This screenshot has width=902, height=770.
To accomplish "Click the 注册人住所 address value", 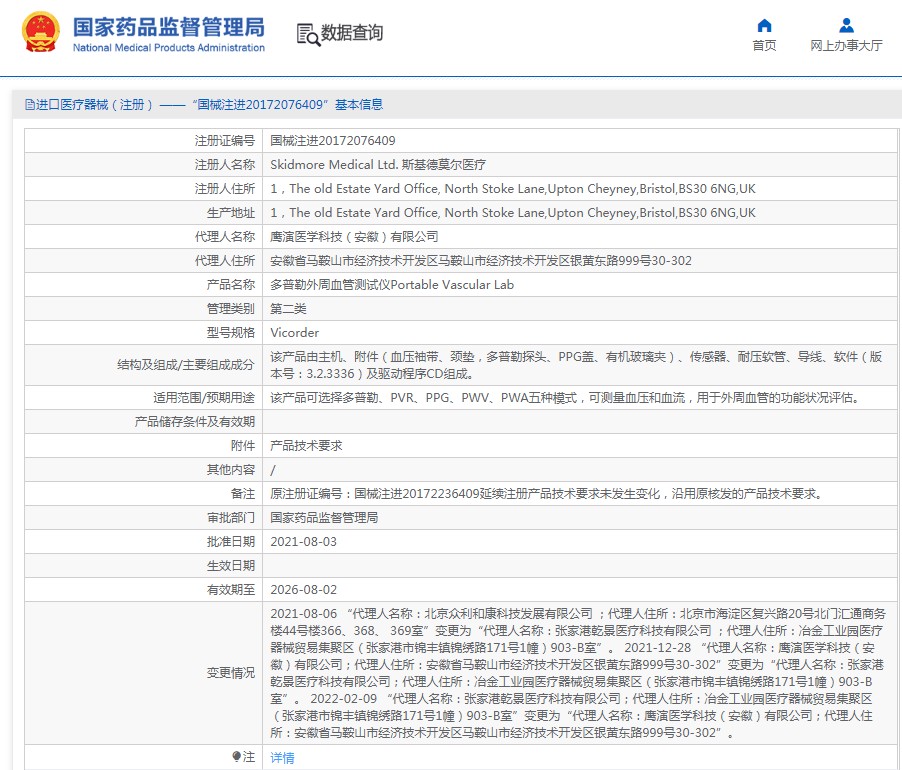I will pos(513,189).
